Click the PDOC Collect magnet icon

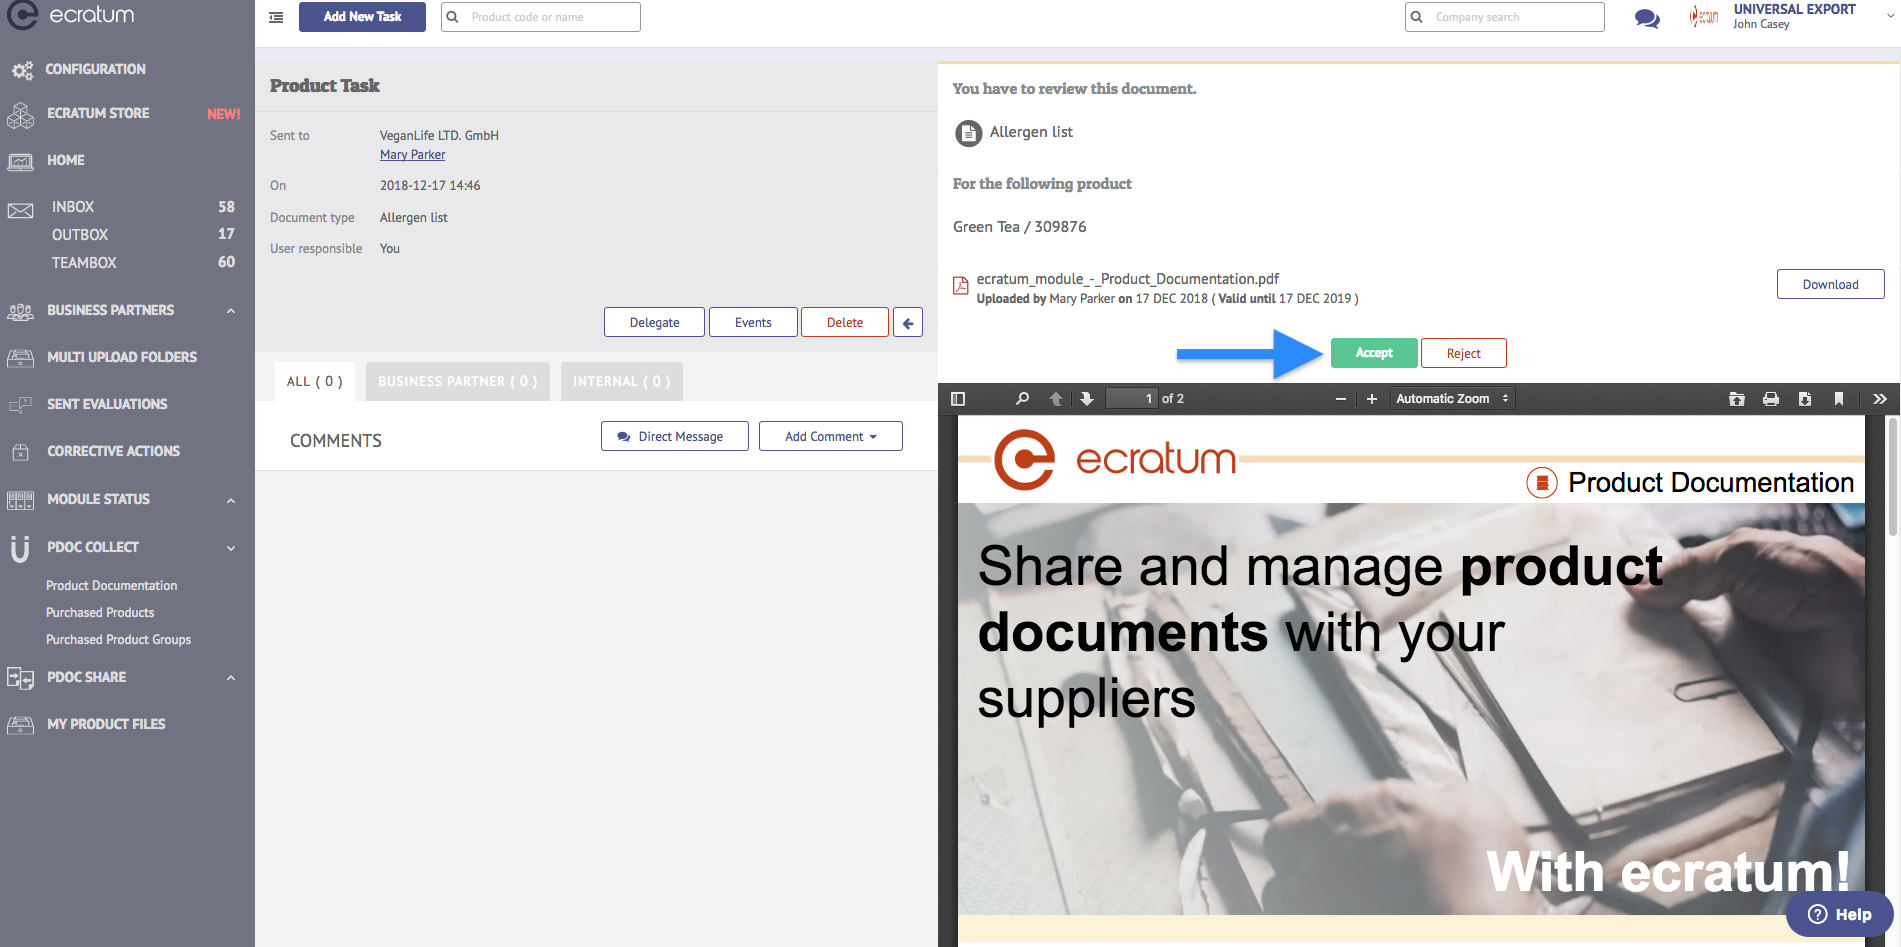tap(20, 549)
